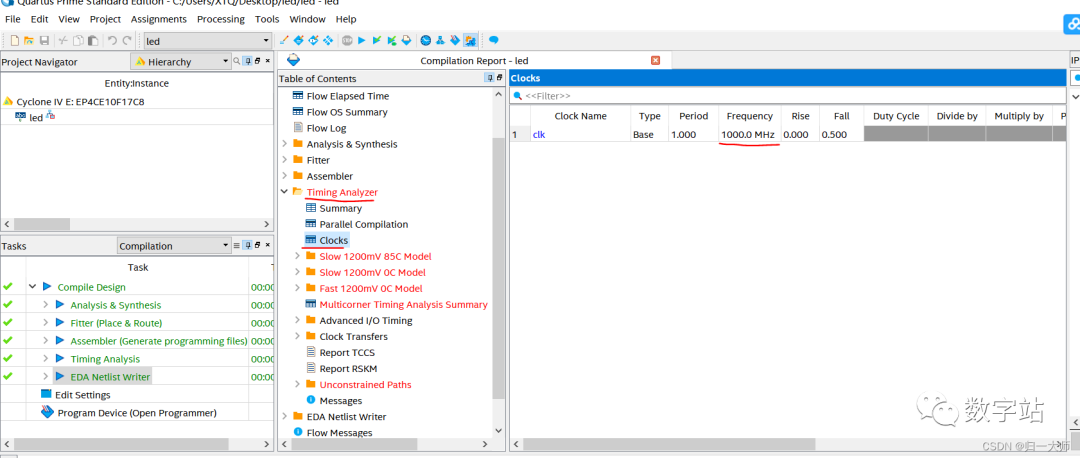Toggle pin for the Project Navigator panel
This screenshot has height=458, width=1080.
(x=247, y=61)
